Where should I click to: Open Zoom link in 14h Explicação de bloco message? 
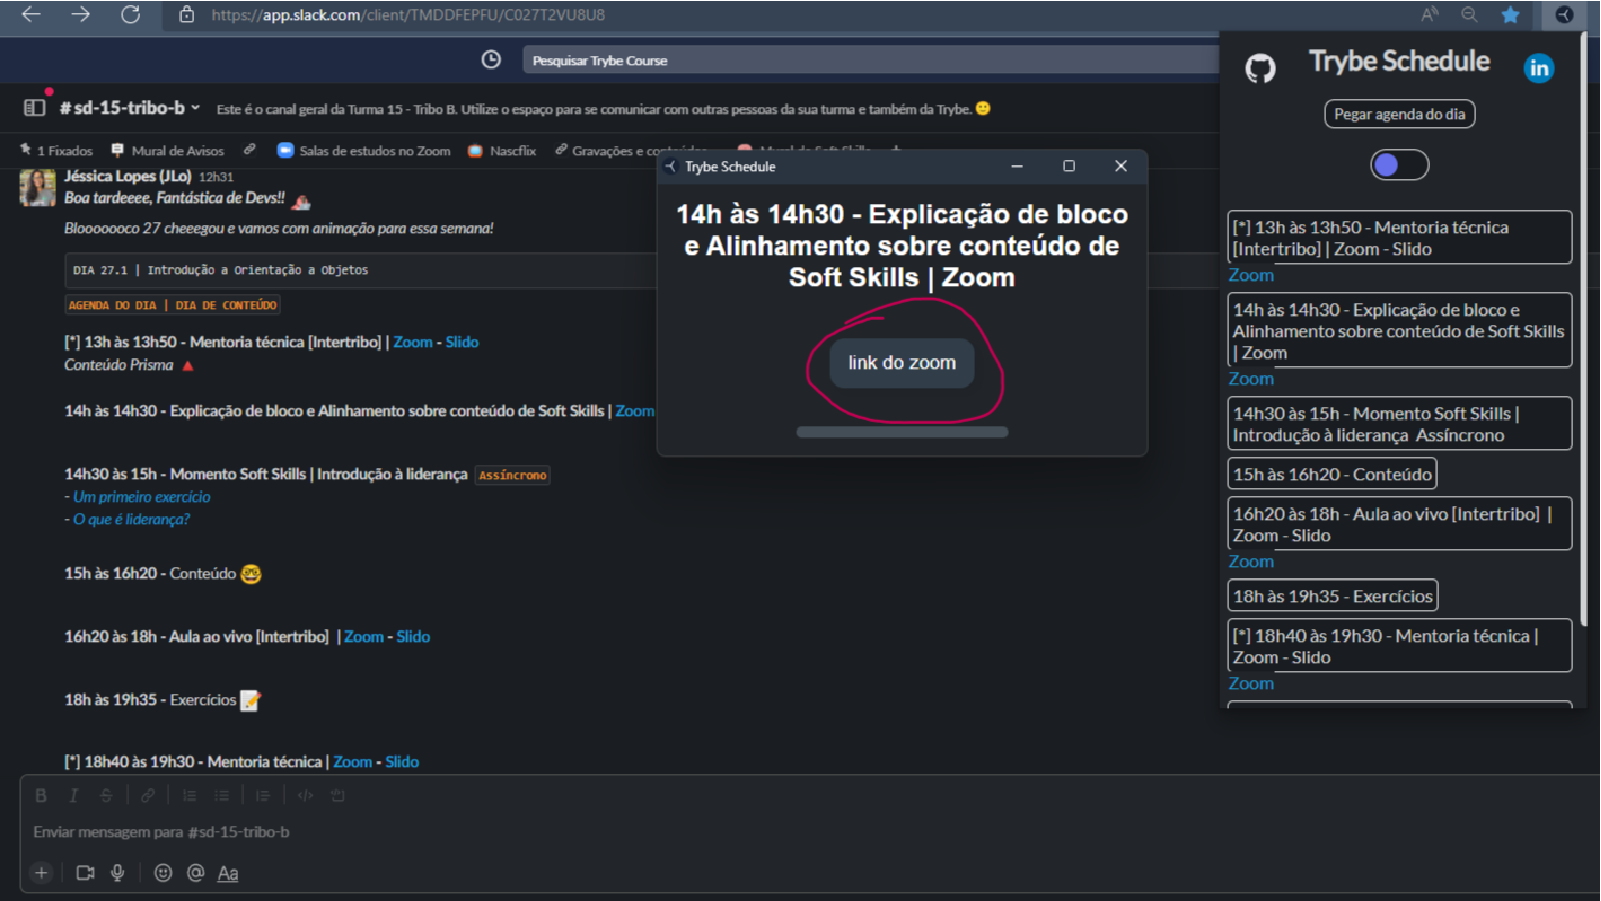click(635, 411)
